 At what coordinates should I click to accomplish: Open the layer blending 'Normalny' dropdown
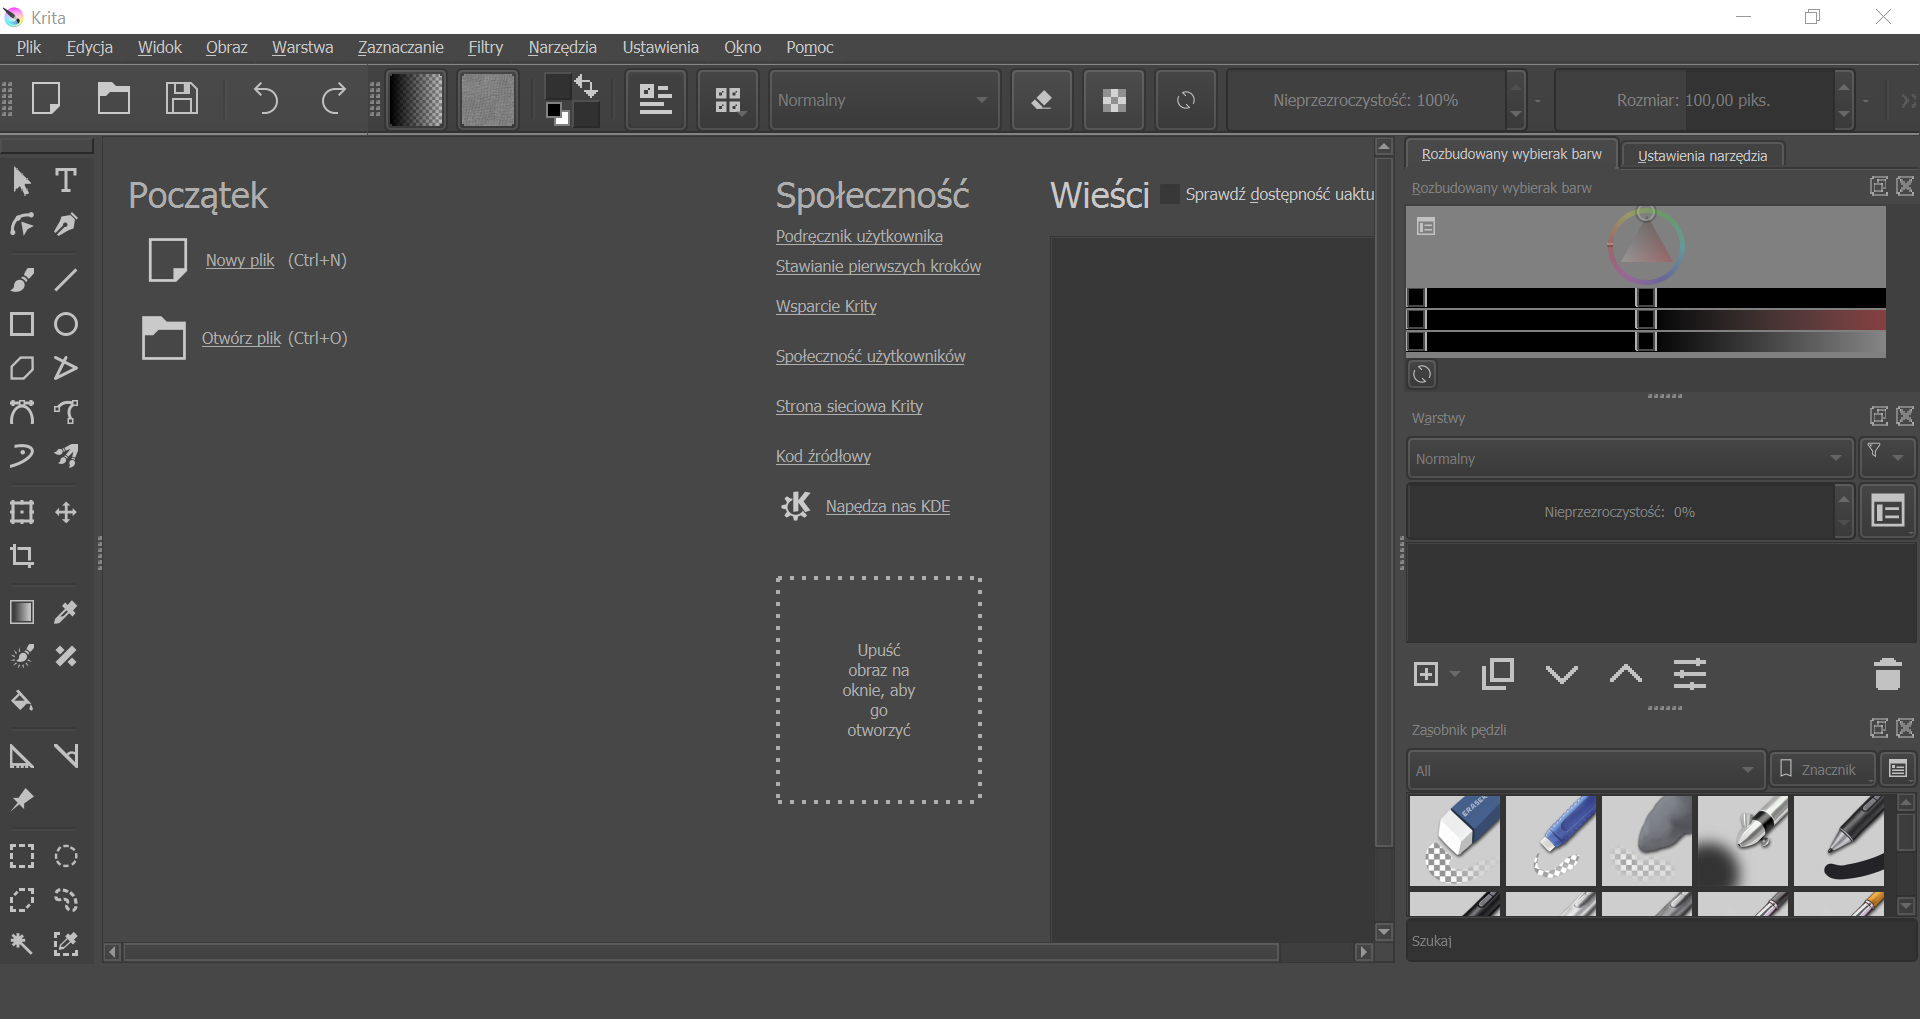pos(1629,458)
